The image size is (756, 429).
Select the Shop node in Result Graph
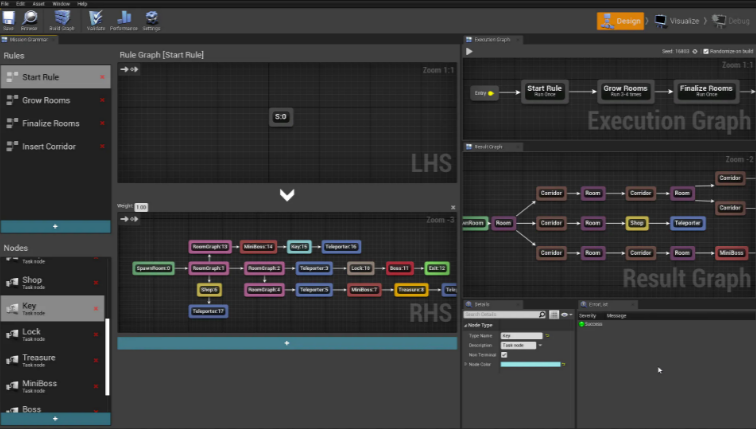(x=636, y=223)
